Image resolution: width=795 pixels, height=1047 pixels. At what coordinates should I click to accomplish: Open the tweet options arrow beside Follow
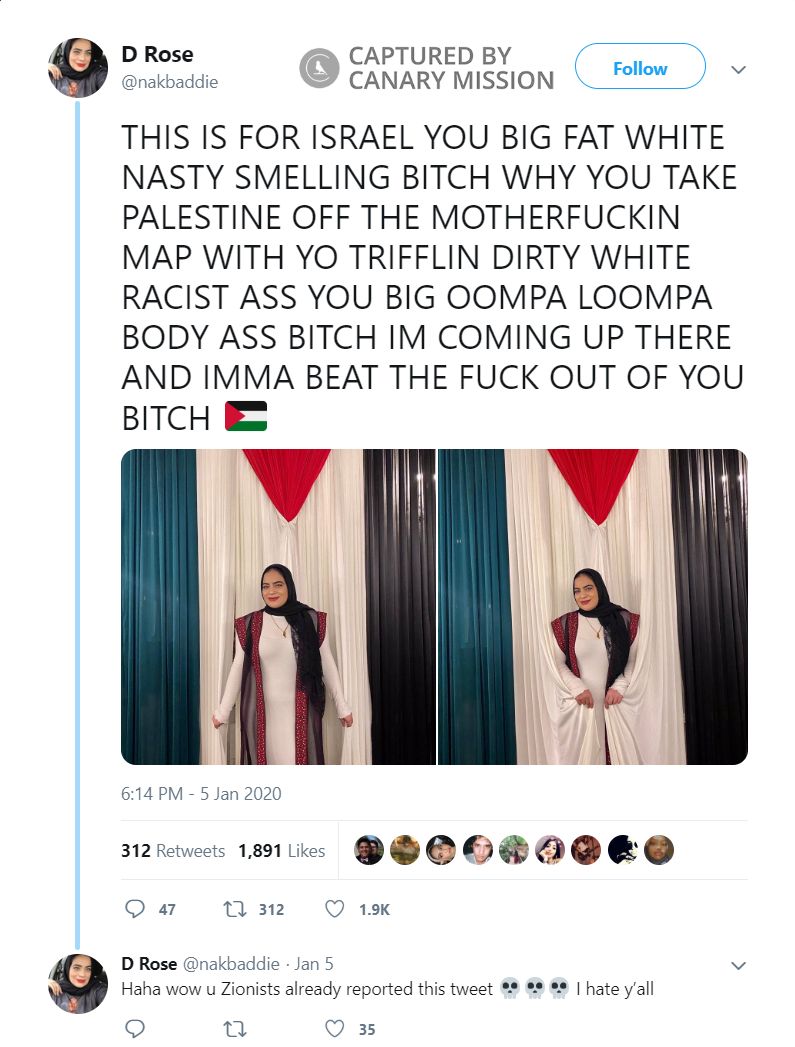point(738,70)
